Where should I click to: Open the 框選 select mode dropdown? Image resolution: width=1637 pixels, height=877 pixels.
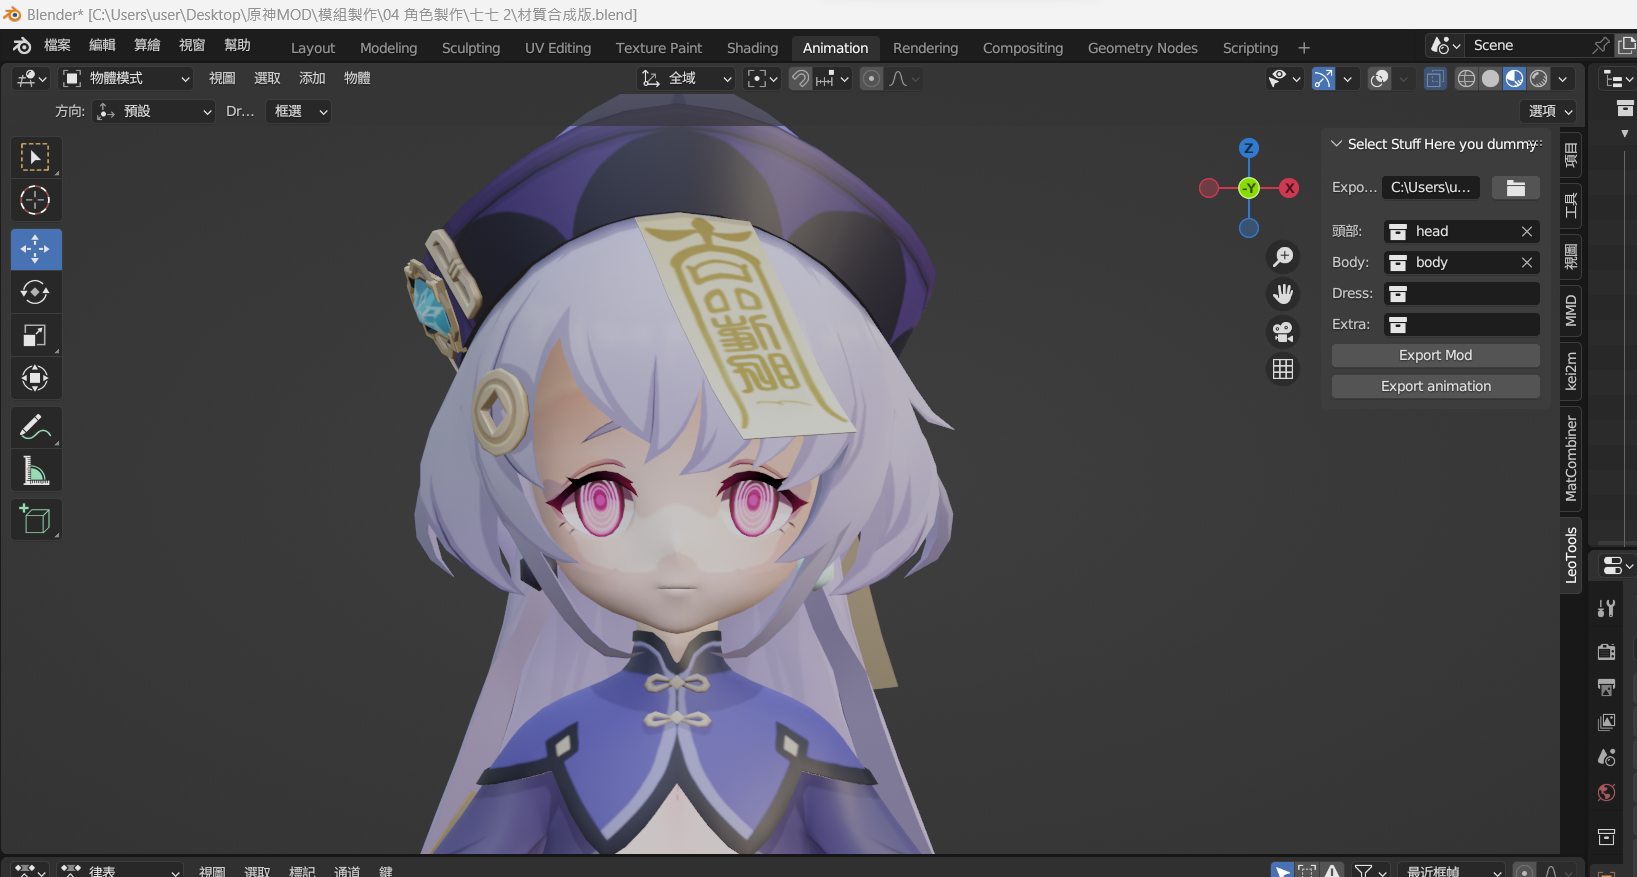pos(298,111)
